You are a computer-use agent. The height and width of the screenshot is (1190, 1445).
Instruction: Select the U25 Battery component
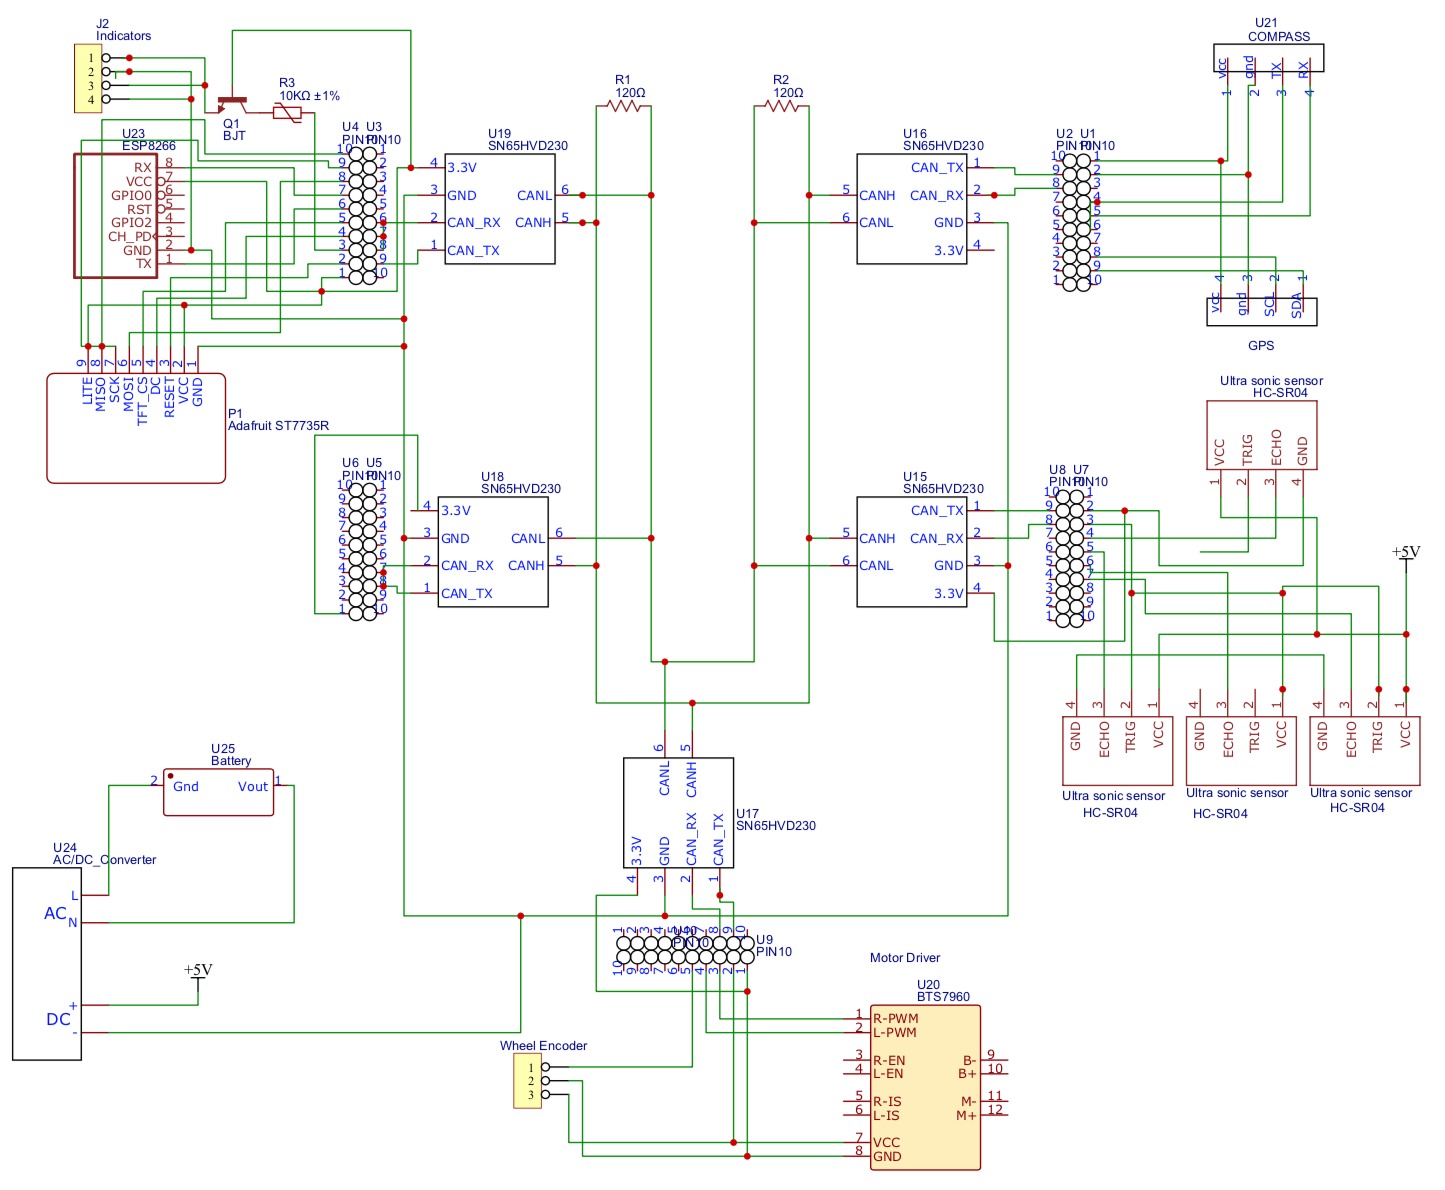218,792
